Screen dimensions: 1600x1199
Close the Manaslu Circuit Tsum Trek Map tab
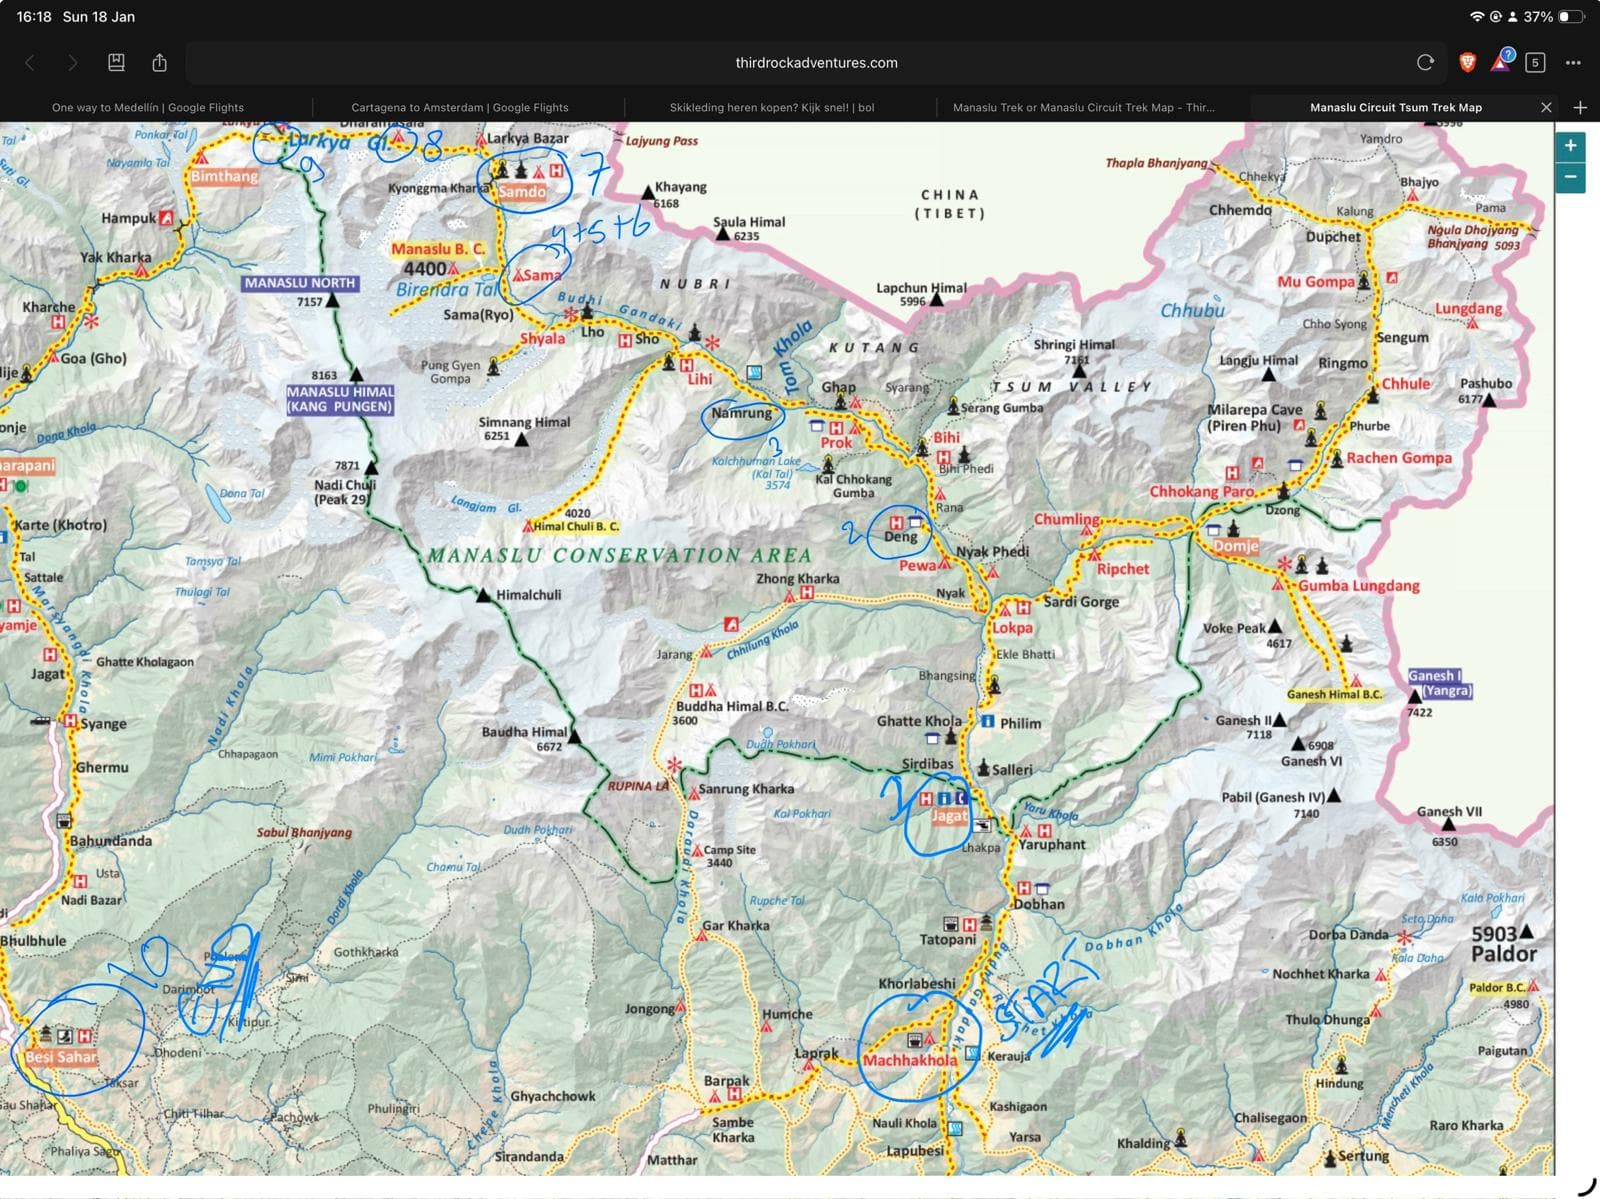pyautogui.click(x=1546, y=107)
